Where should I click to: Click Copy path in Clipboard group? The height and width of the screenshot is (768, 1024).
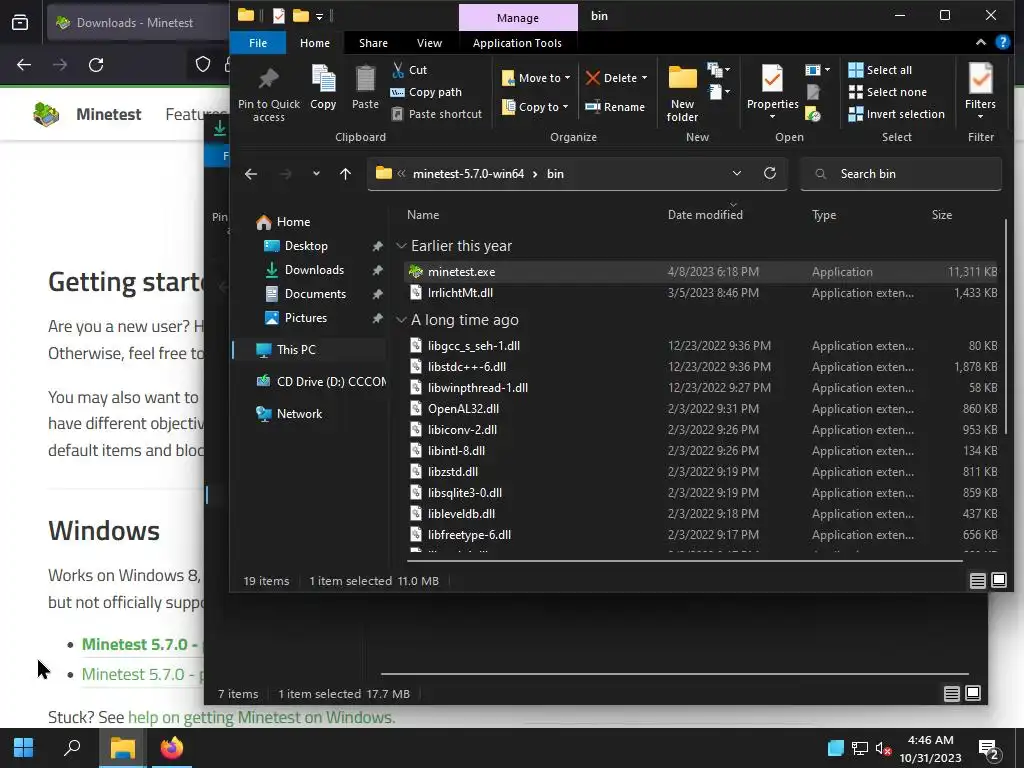coord(426,92)
